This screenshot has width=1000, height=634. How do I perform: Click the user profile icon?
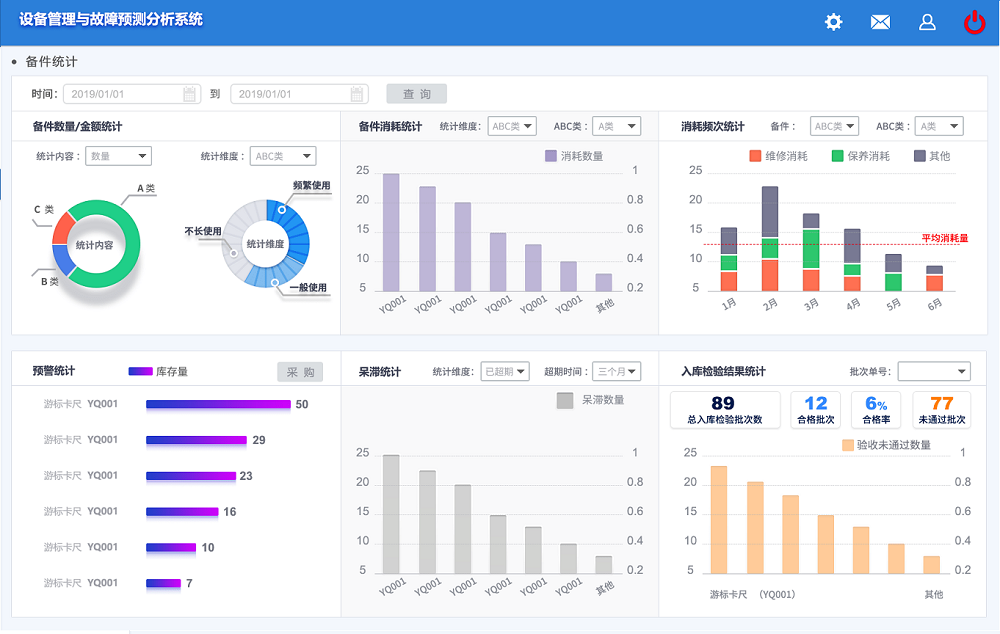coord(927,22)
